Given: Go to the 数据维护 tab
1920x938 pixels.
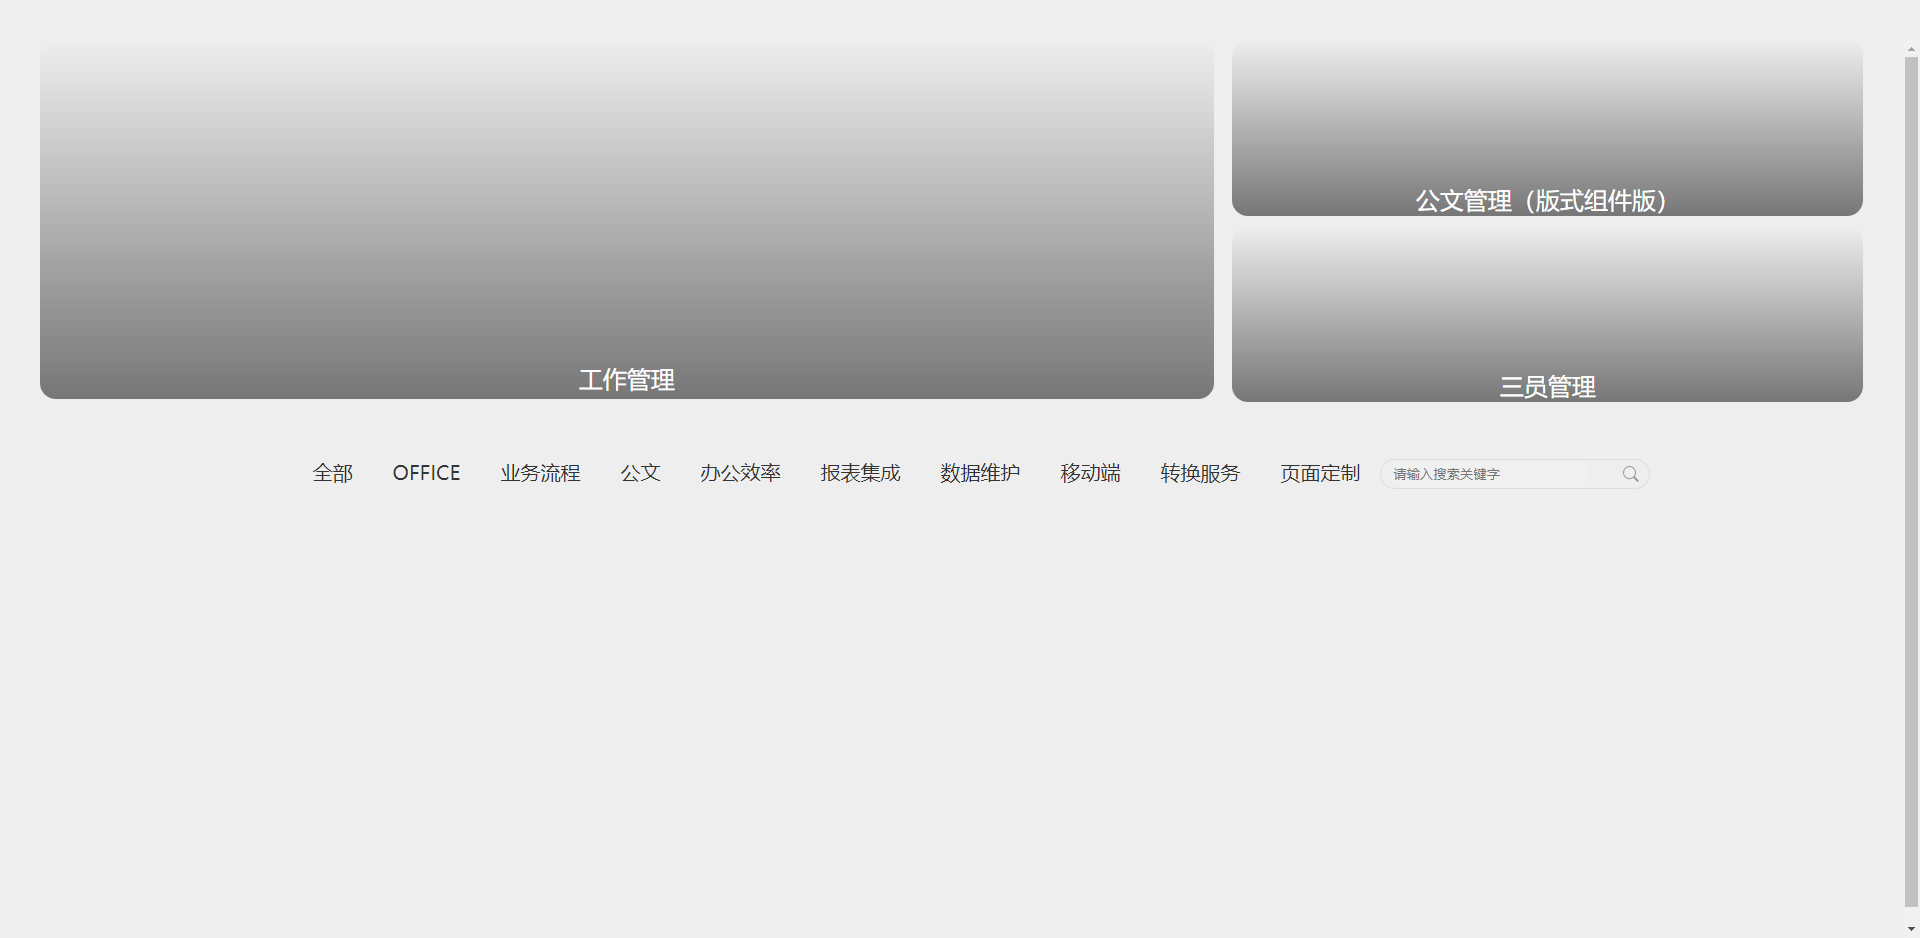Looking at the screenshot, I should tap(980, 473).
